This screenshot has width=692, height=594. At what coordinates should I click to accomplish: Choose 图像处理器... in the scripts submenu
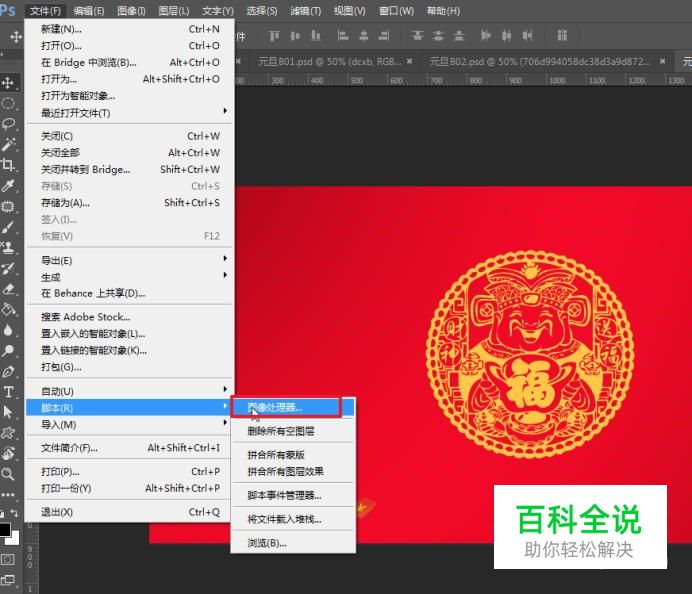(293, 407)
